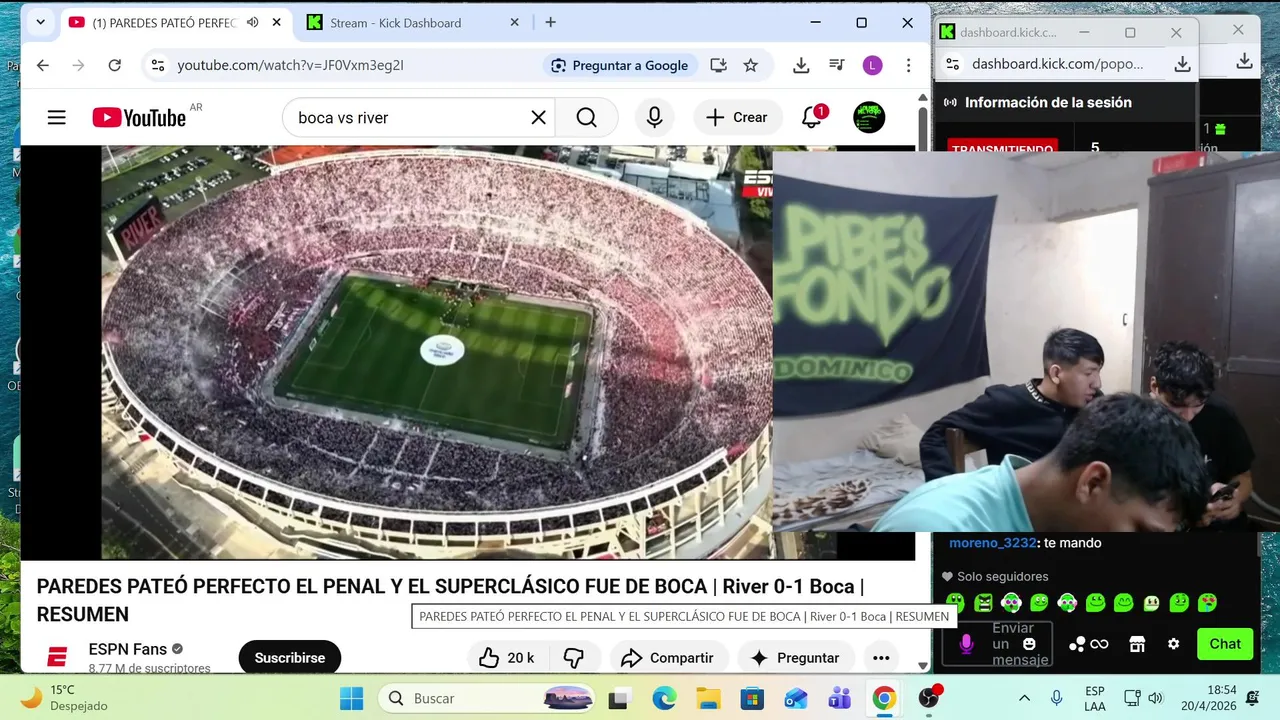
Task: Open OBS Studio from taskbar
Action: coord(929,698)
